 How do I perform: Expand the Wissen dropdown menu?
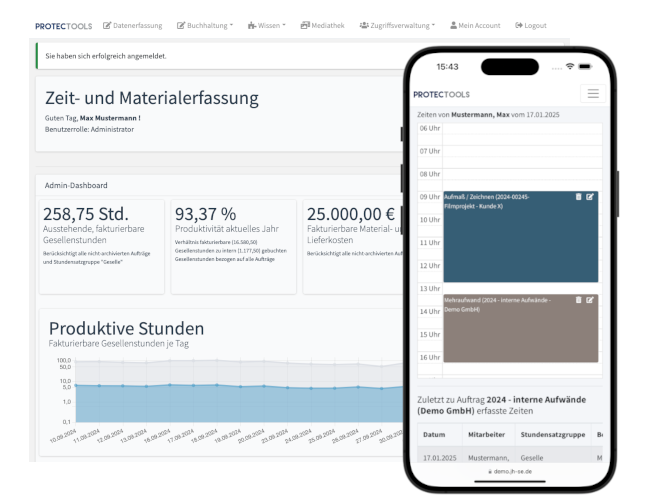(266, 25)
